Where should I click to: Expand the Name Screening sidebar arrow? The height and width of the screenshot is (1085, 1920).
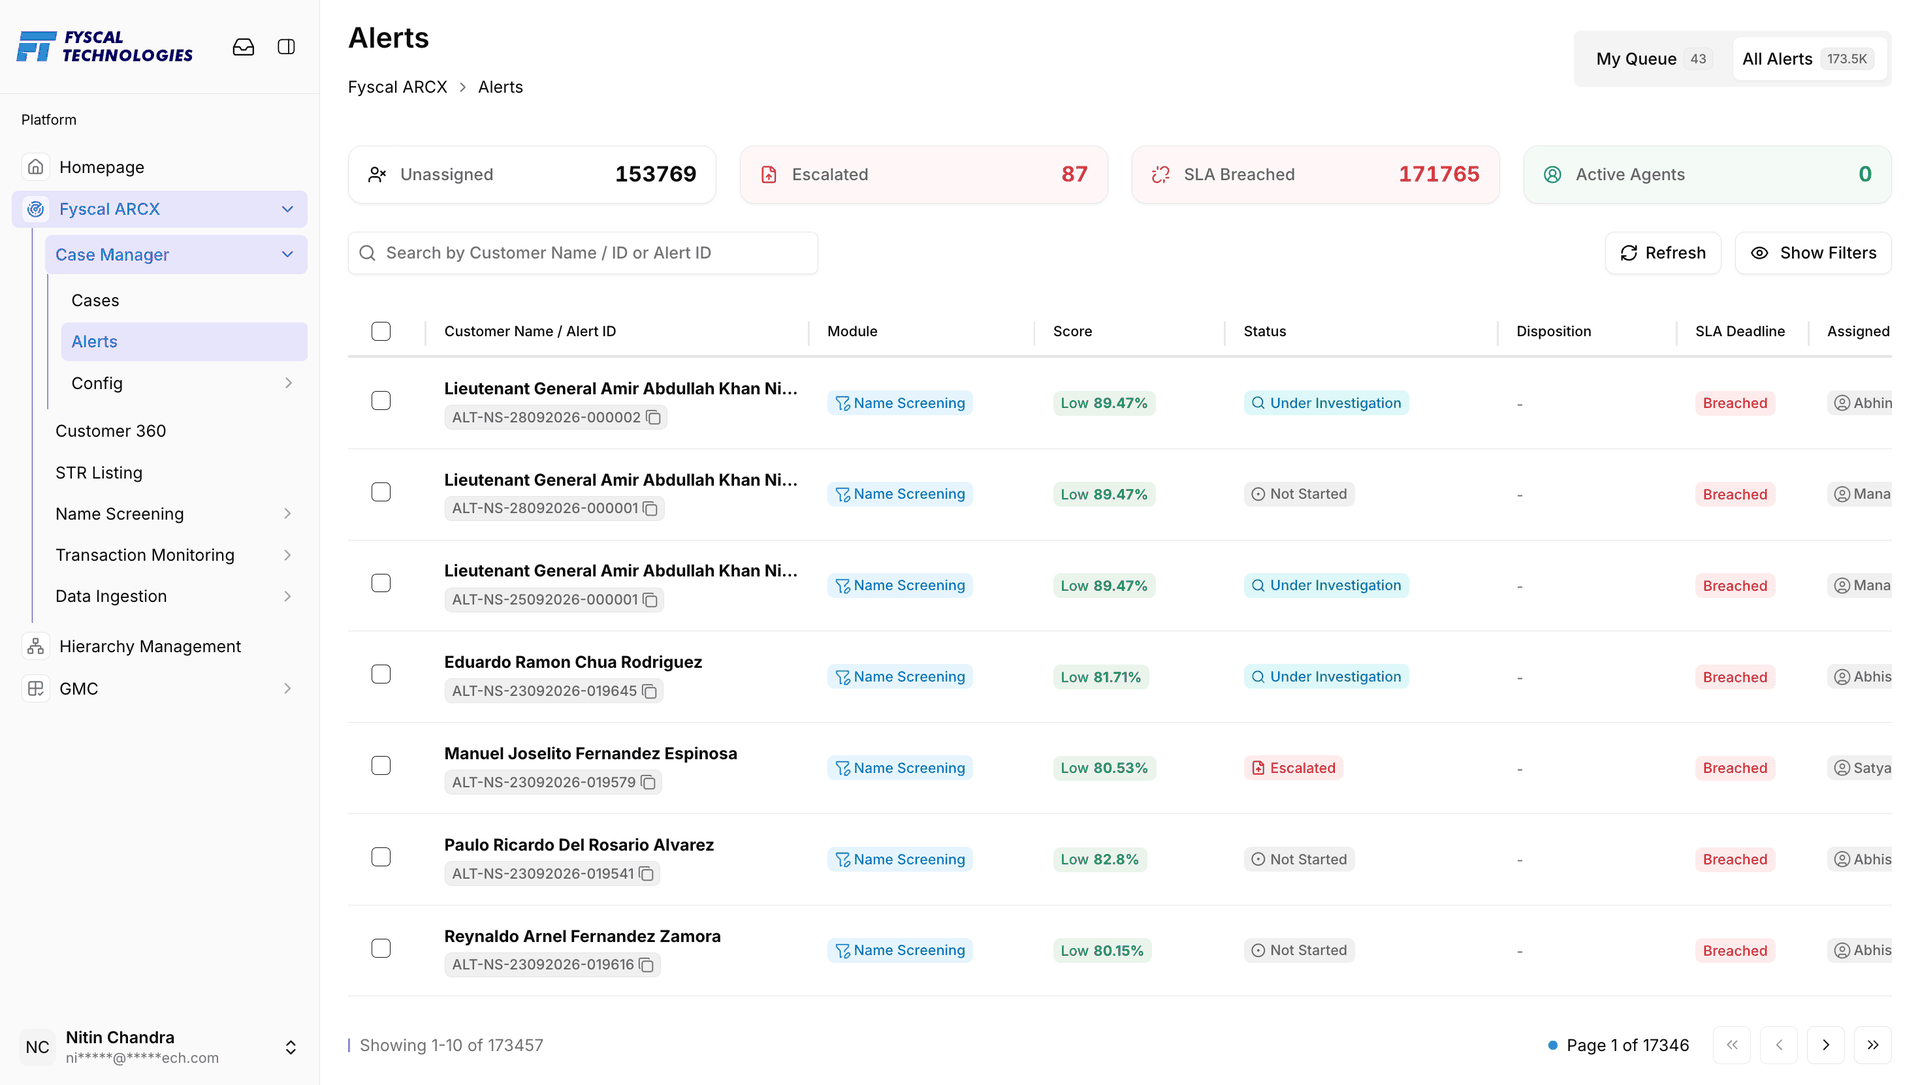pyautogui.click(x=288, y=514)
